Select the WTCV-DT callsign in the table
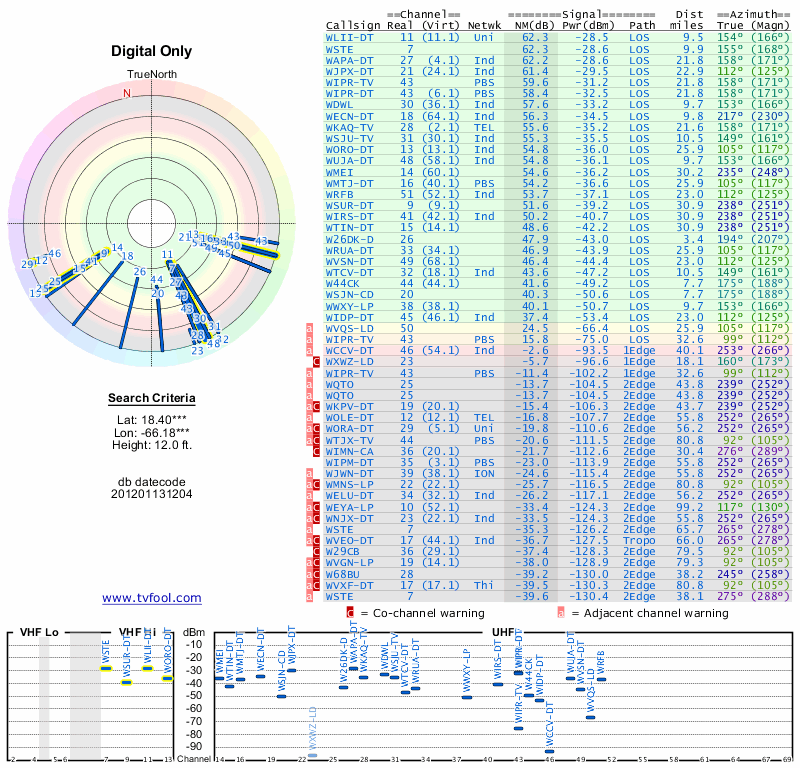Viewport: 800px width, 768px height. (x=349, y=272)
